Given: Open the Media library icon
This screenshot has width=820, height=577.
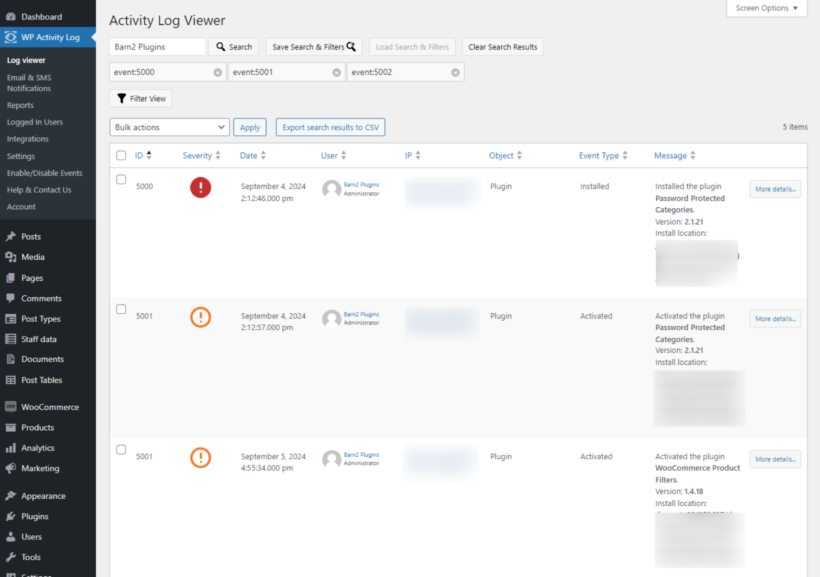Looking at the screenshot, I should [12, 257].
